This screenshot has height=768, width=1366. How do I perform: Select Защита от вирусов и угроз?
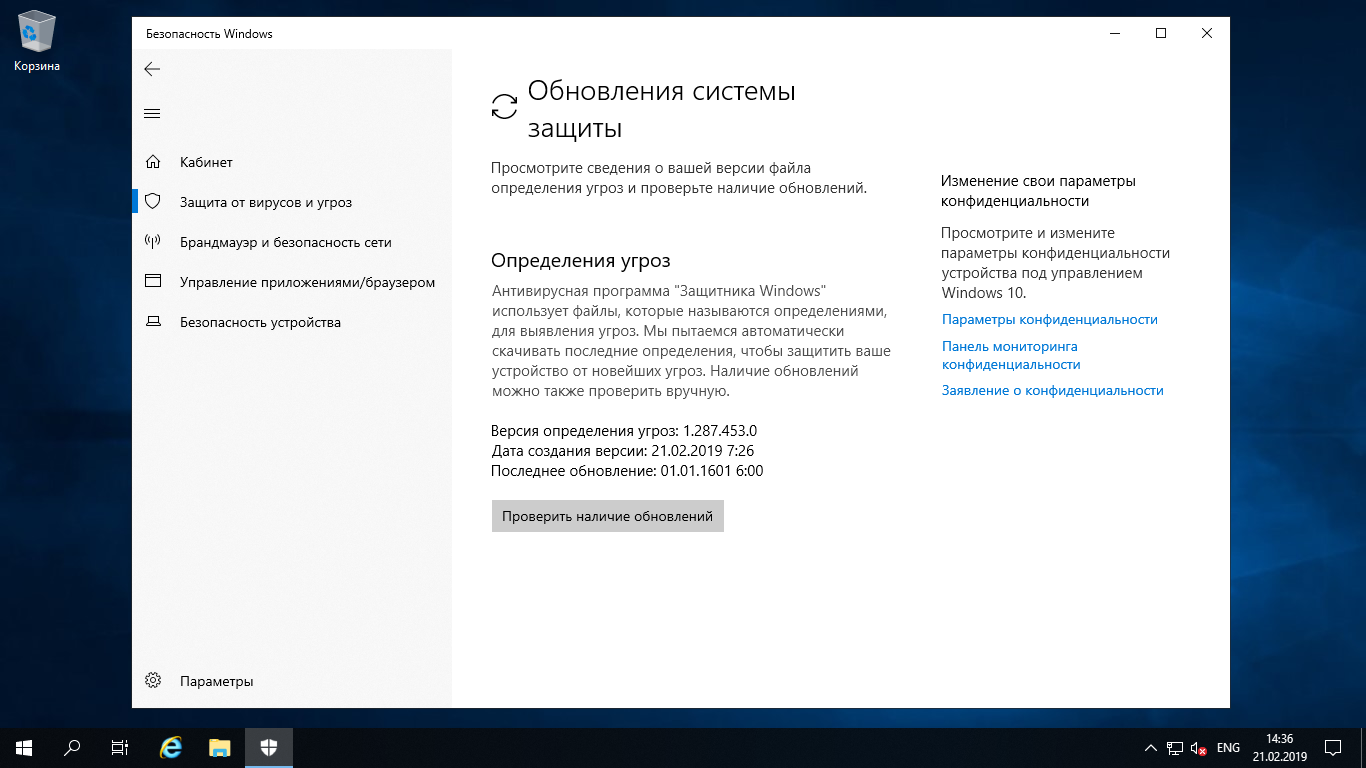(292, 202)
